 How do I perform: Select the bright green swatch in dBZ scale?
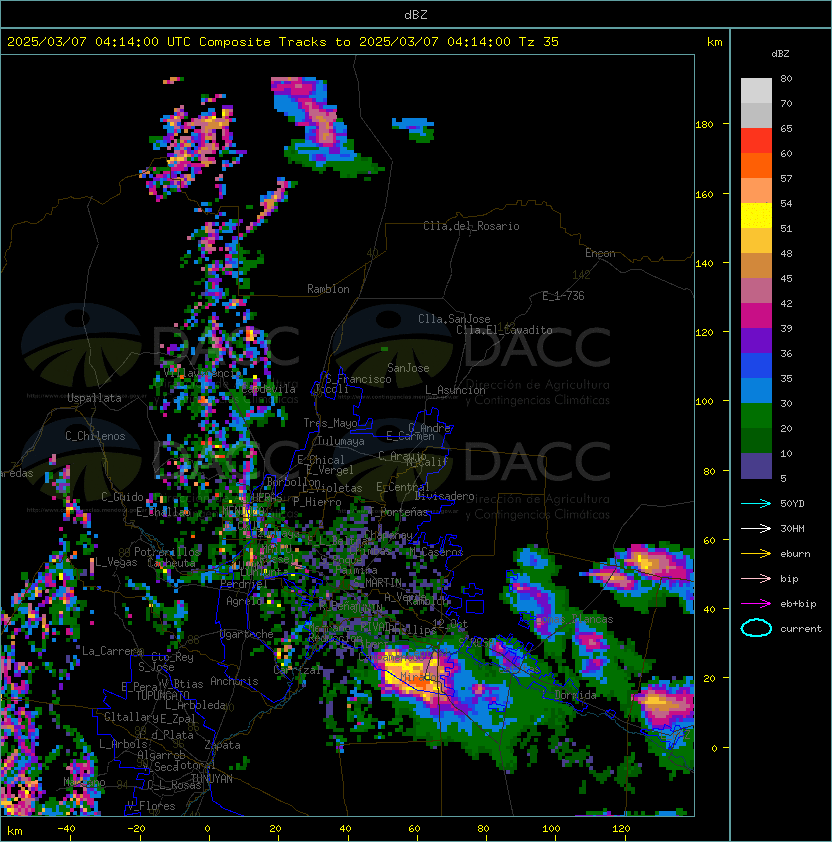[x=756, y=416]
